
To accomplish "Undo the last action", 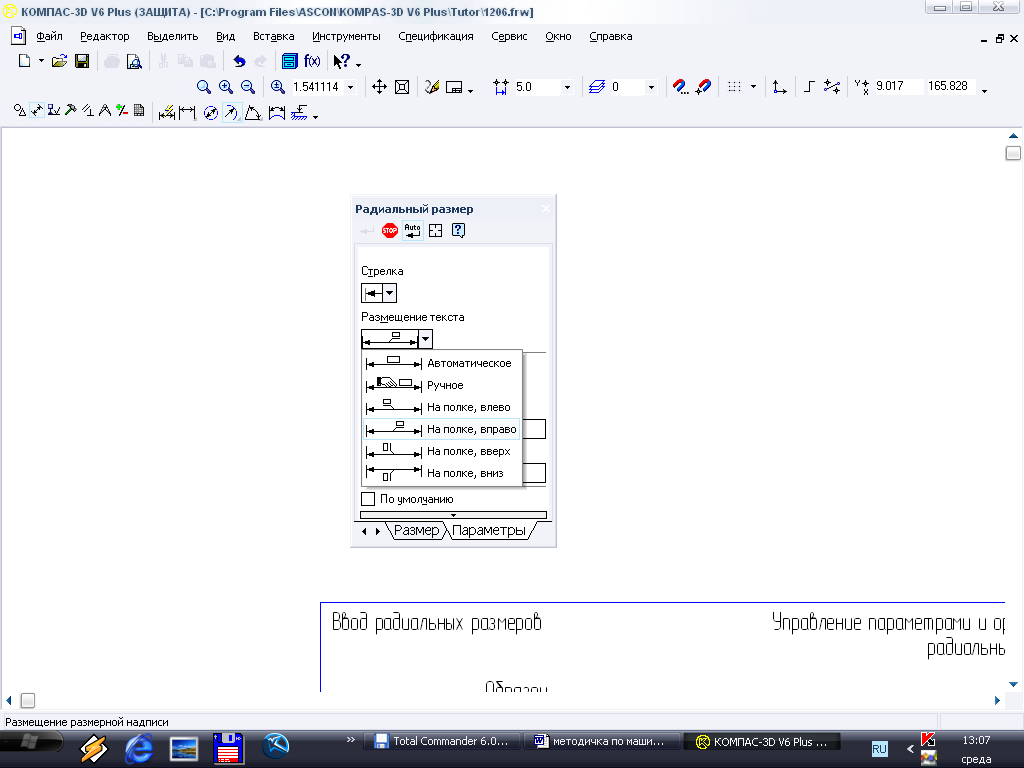I will [x=239, y=61].
